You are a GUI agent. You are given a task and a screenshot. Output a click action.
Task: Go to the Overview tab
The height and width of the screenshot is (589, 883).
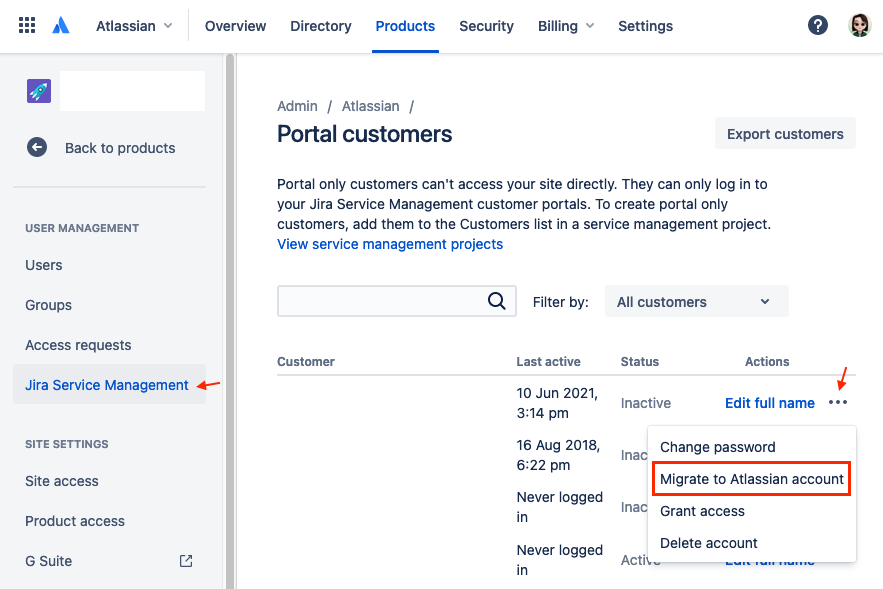tap(235, 26)
